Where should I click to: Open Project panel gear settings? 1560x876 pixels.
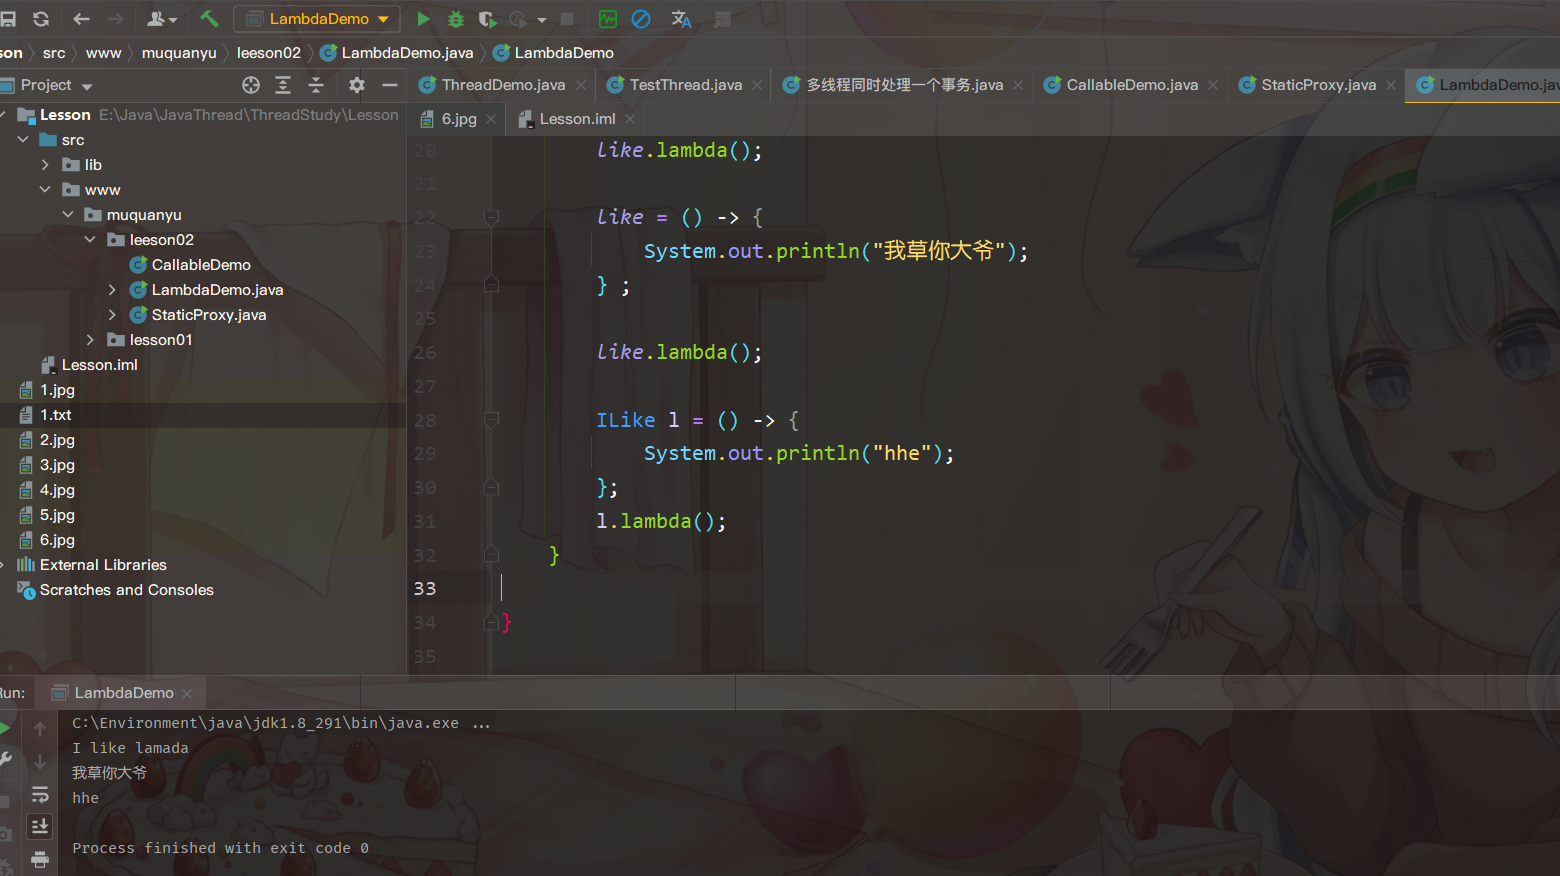[x=357, y=86]
